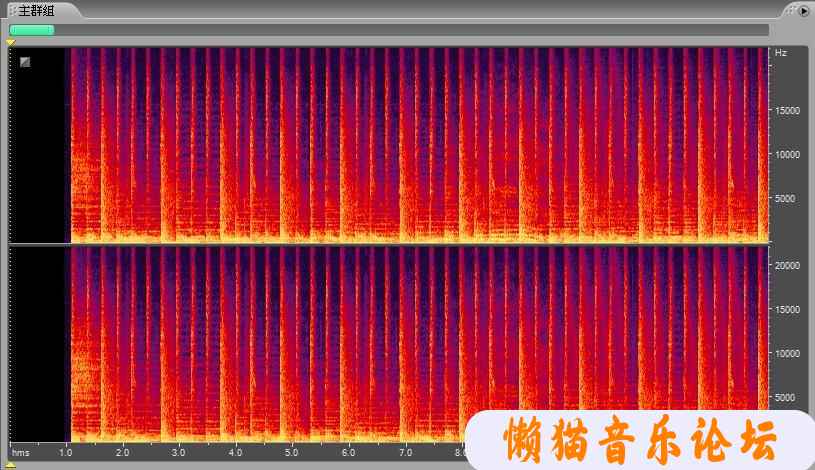Click the black silent region in the top channel
The width and height of the screenshot is (815, 470).
tap(38, 150)
